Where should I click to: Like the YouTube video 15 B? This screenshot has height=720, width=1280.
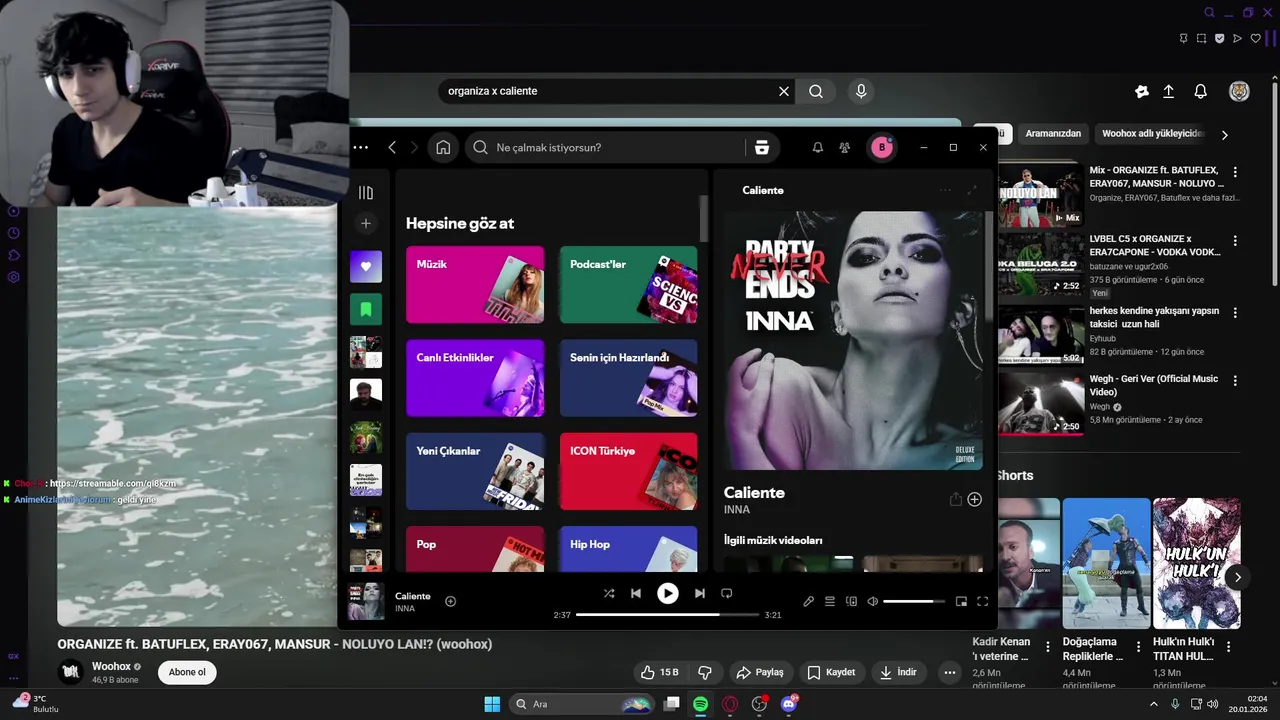tap(660, 672)
